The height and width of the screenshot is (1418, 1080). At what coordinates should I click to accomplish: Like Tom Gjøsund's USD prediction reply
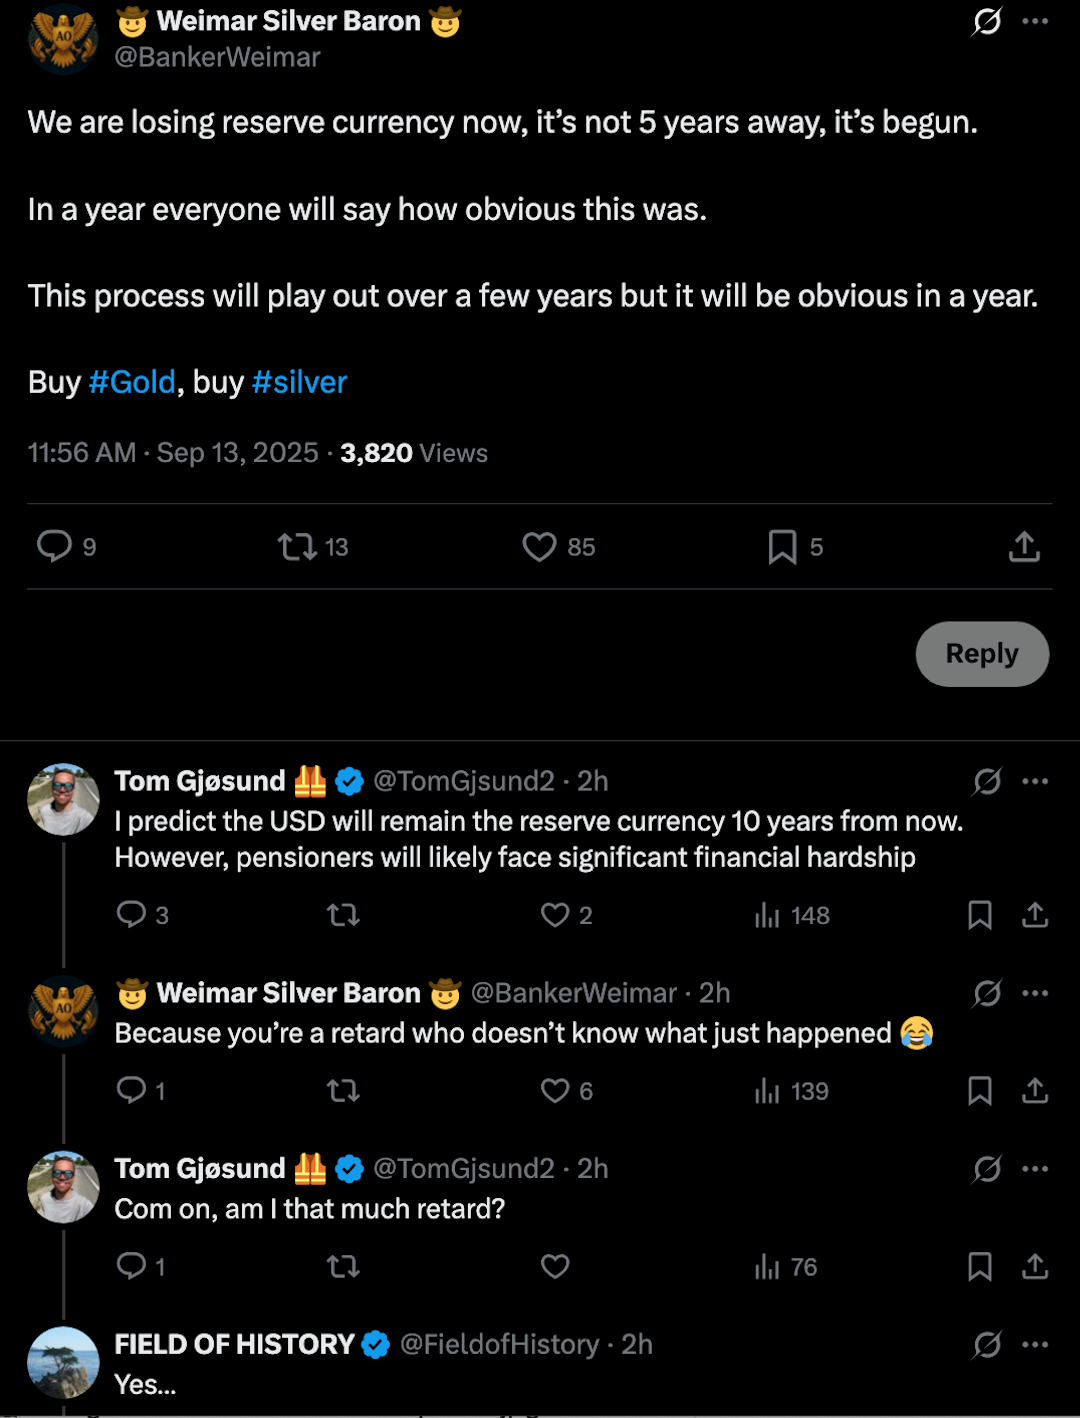pyautogui.click(x=555, y=915)
